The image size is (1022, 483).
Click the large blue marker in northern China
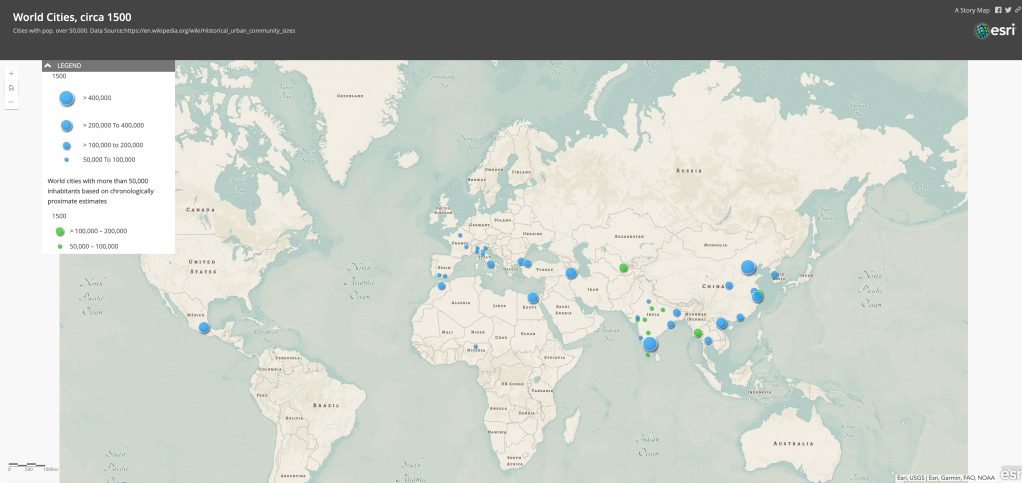point(748,267)
